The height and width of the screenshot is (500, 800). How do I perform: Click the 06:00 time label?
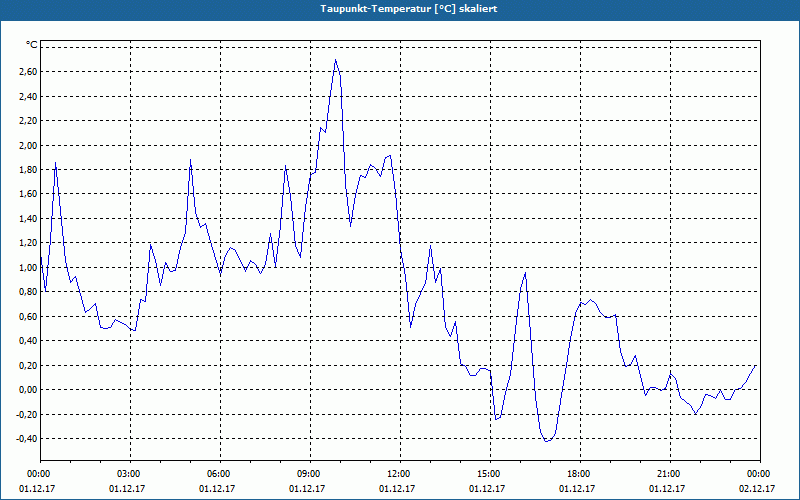[220, 474]
